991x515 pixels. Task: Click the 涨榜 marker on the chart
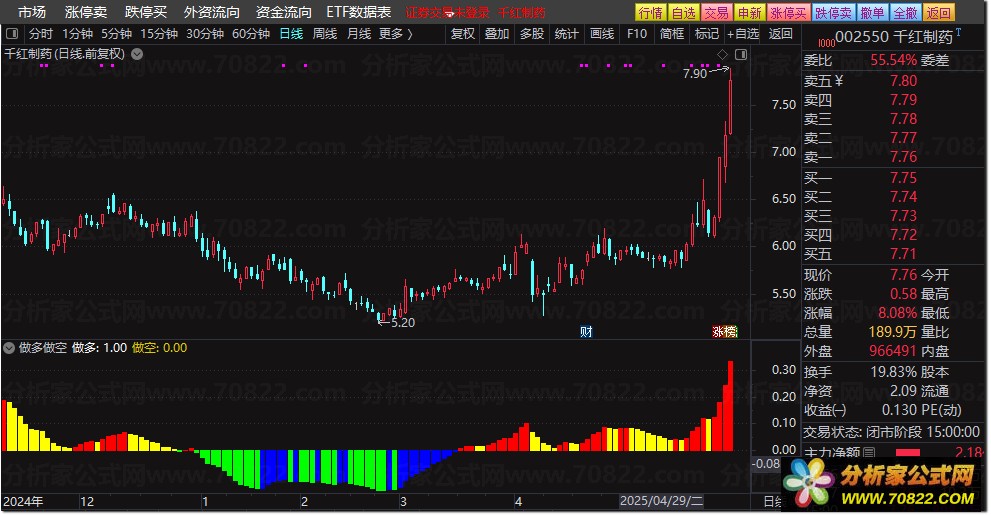click(x=725, y=331)
